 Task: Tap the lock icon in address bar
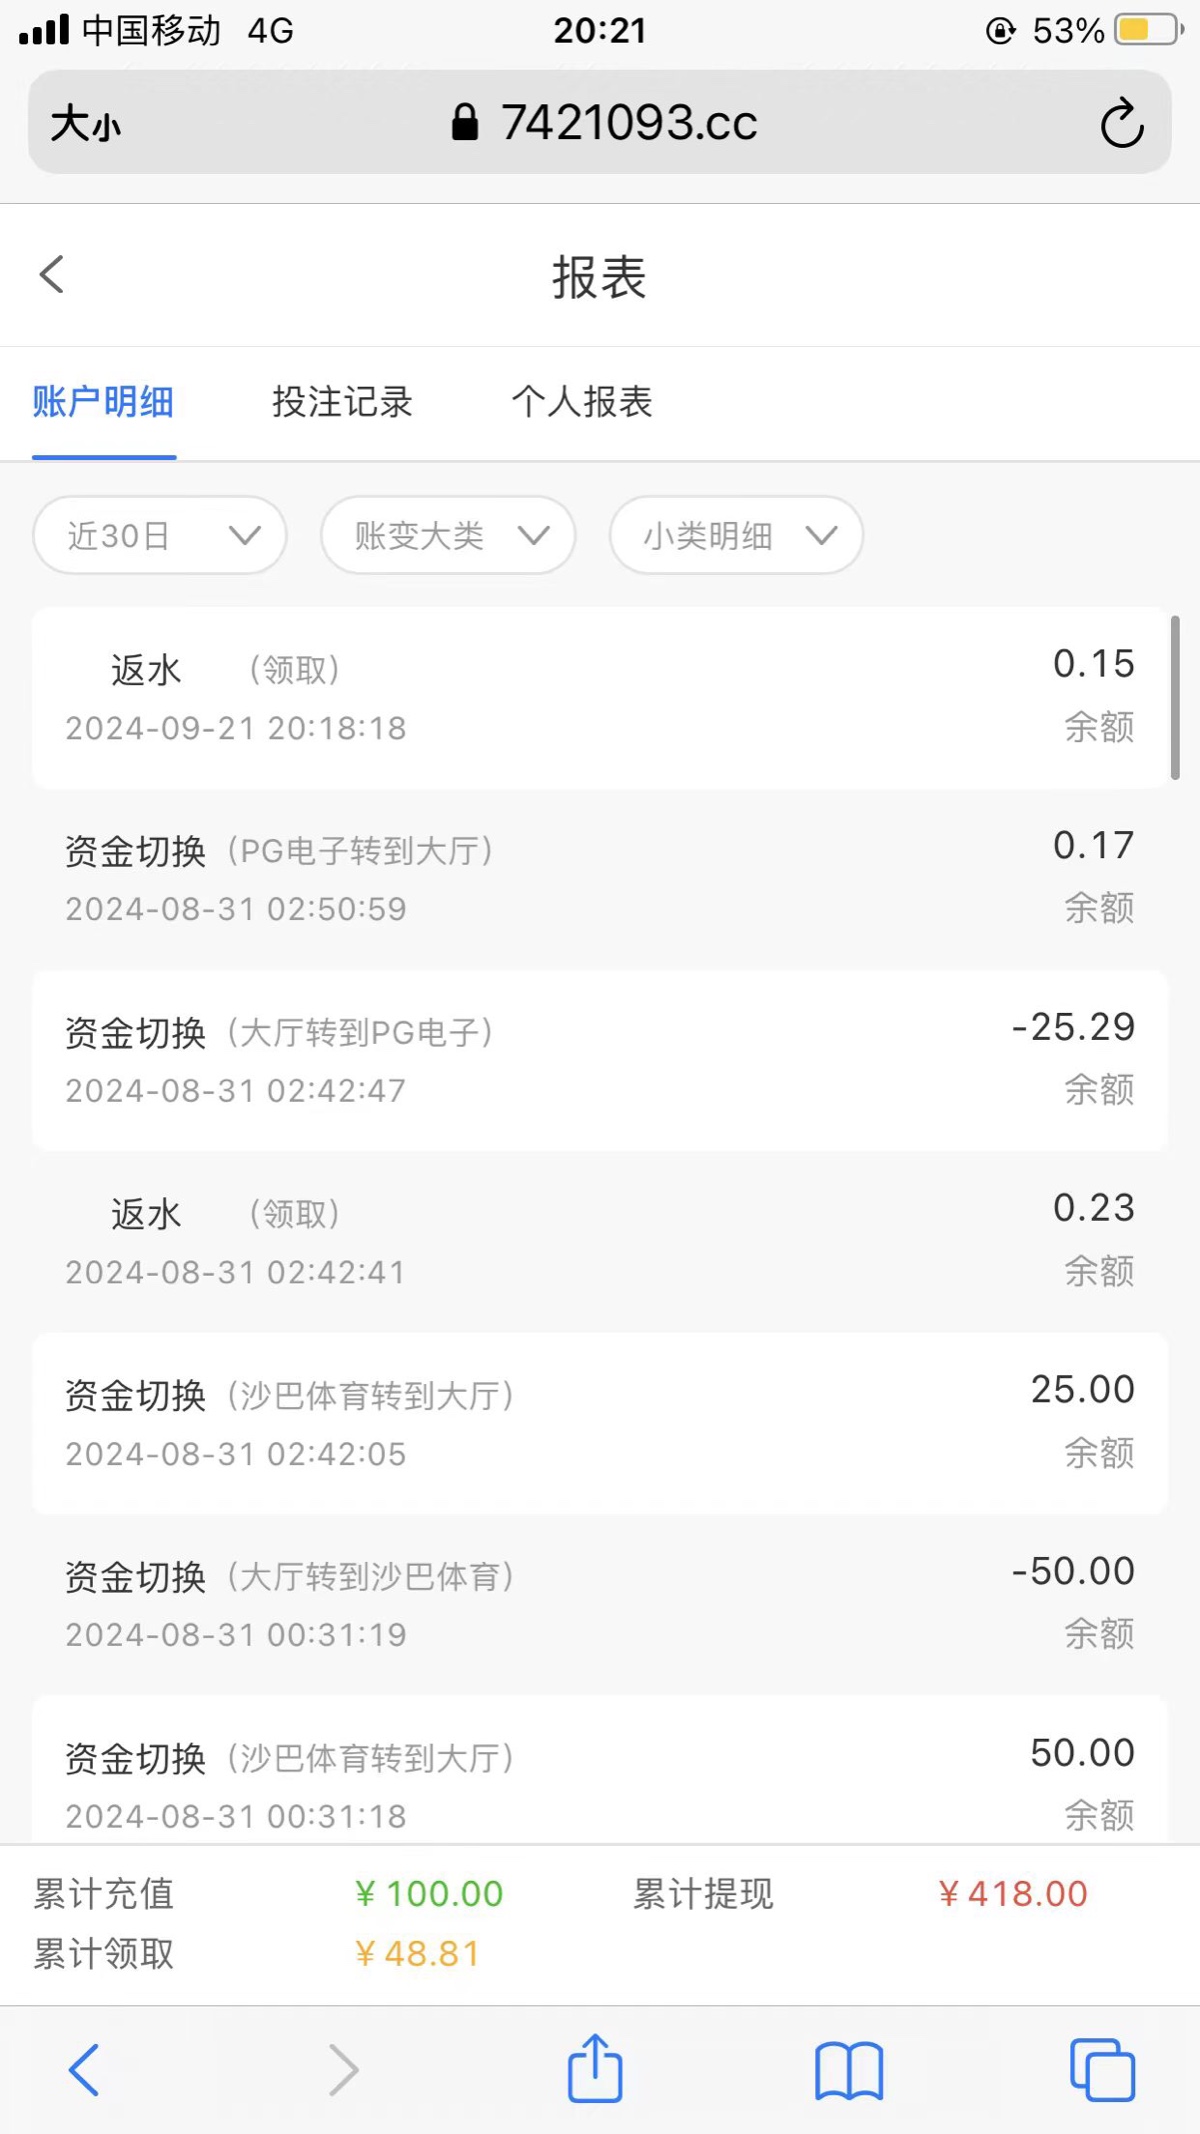465,123
